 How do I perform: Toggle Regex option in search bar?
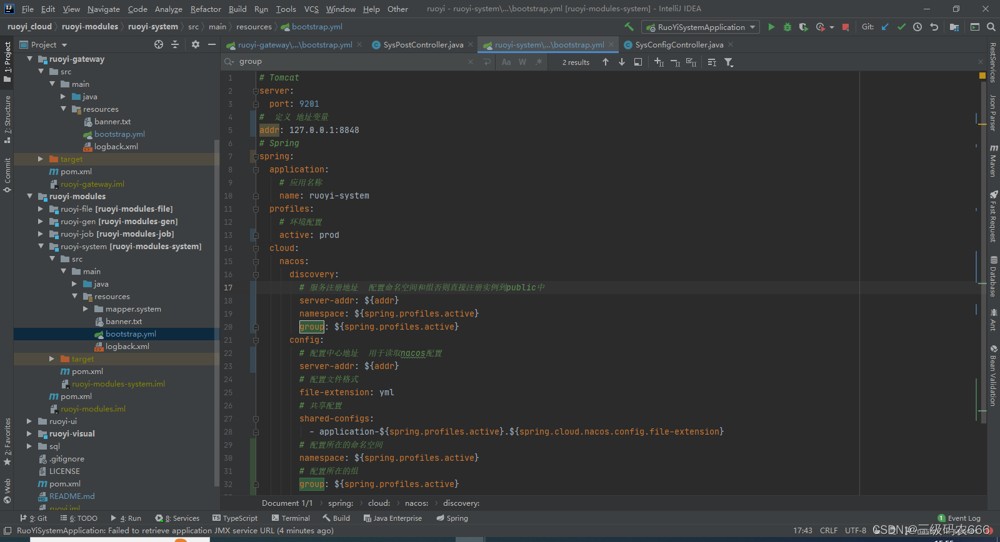click(x=539, y=62)
